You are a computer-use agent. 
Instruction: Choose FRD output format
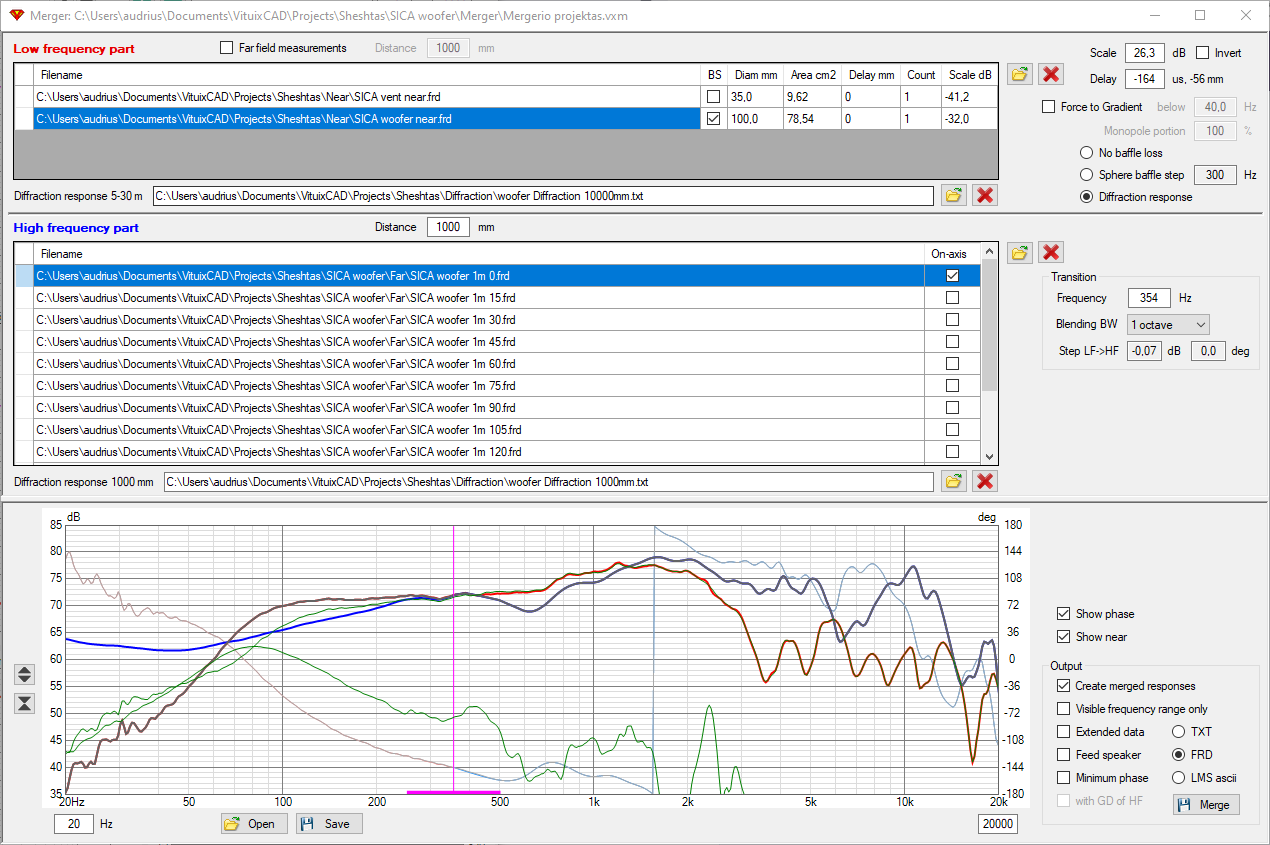pos(1178,755)
